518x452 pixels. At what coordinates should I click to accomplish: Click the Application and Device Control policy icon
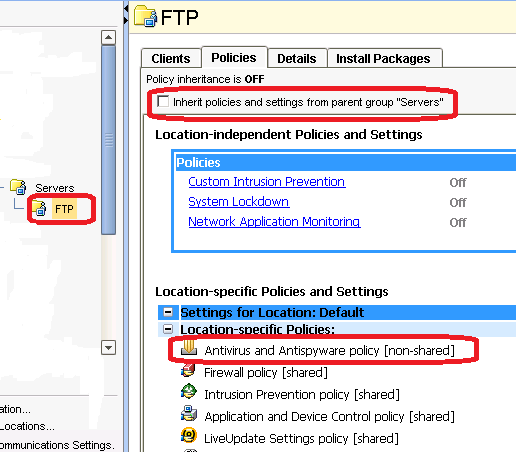click(189, 413)
